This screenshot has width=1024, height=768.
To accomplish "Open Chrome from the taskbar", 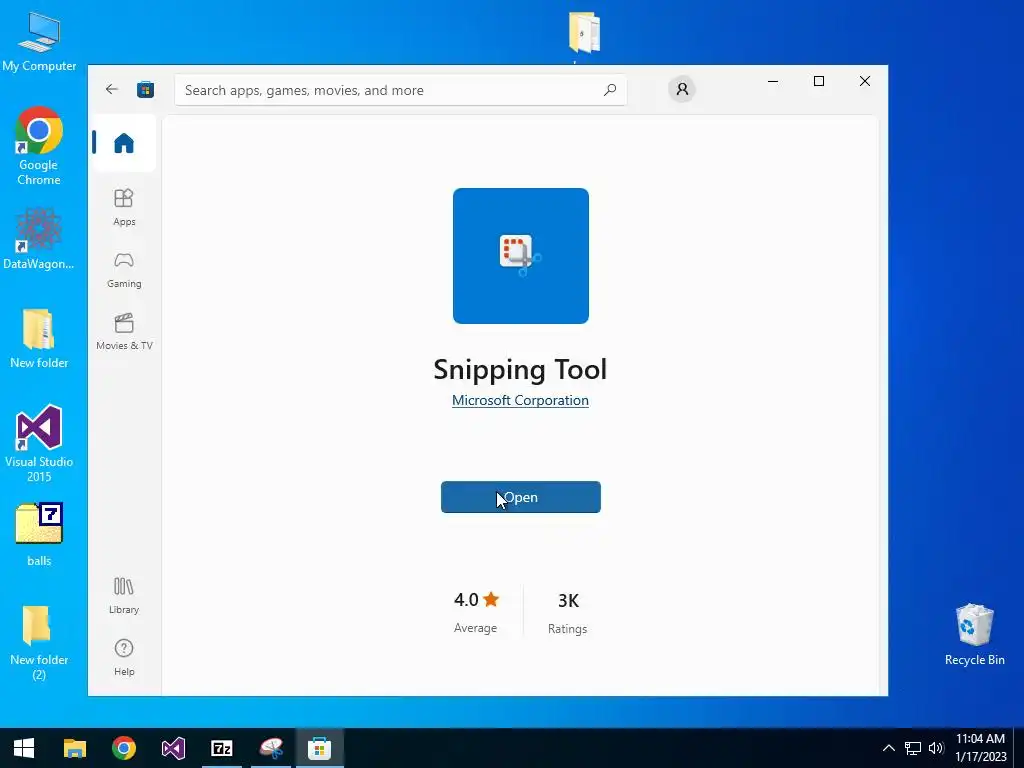I will coord(123,748).
